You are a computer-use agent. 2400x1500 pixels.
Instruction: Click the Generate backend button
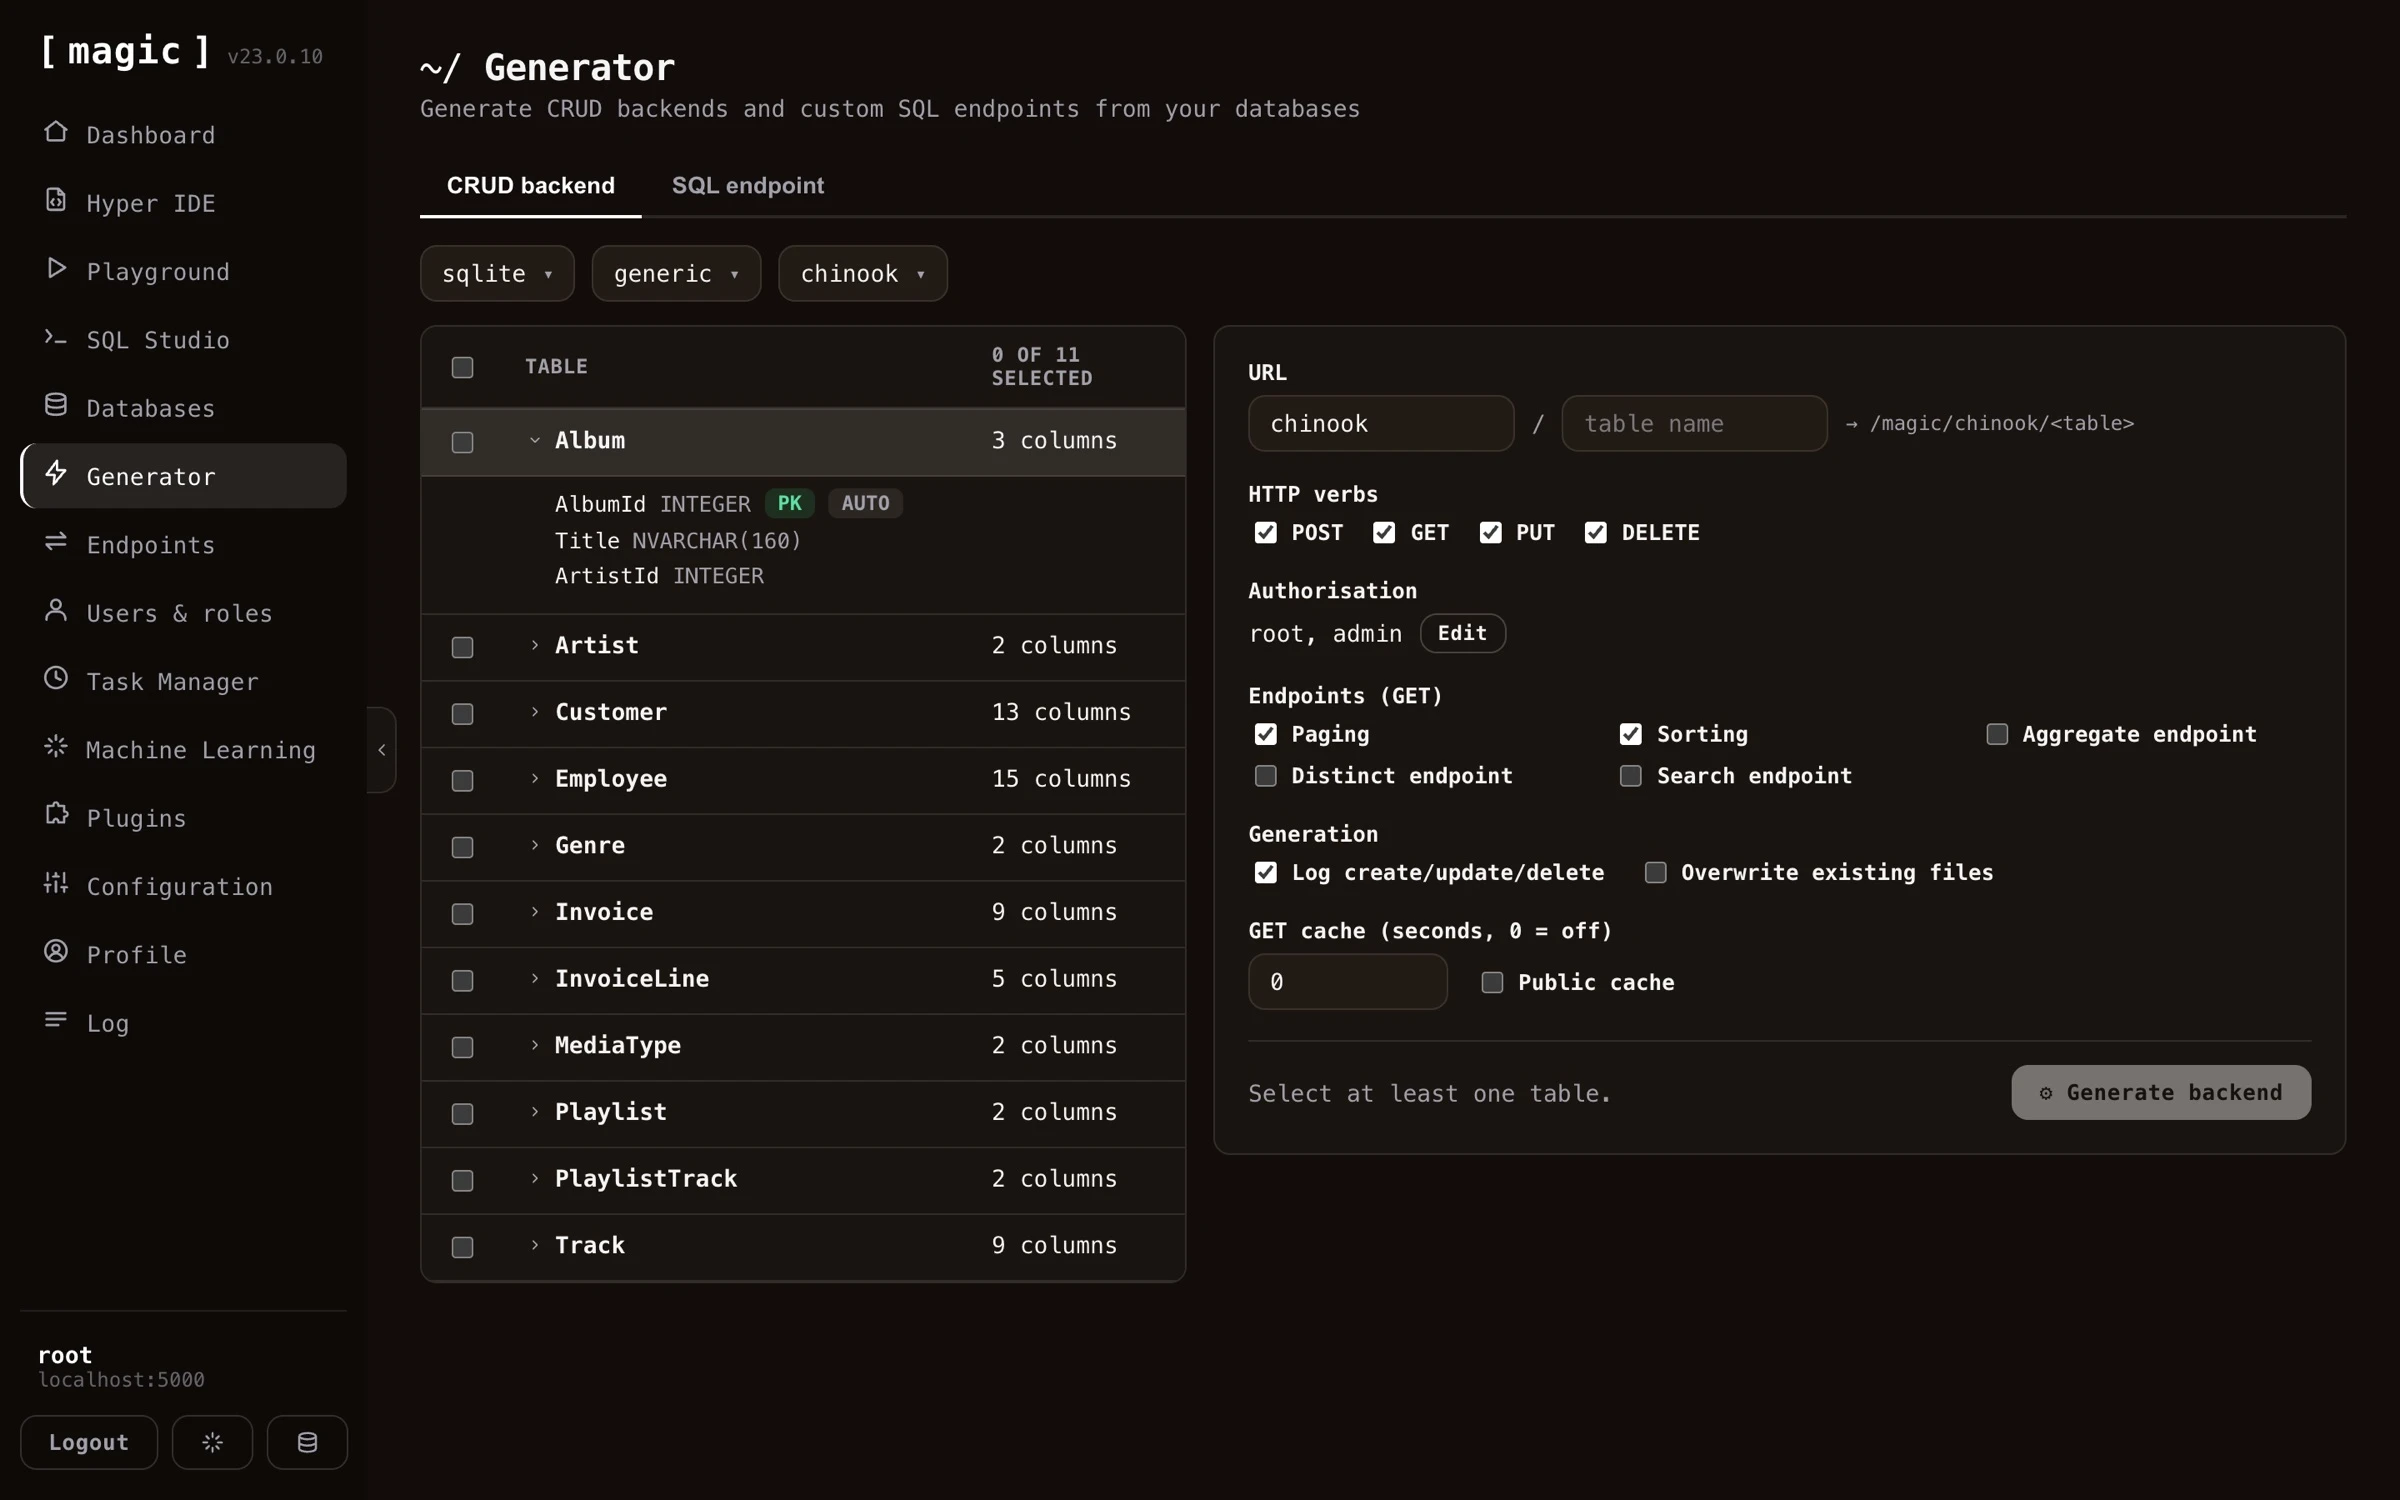(2161, 1093)
